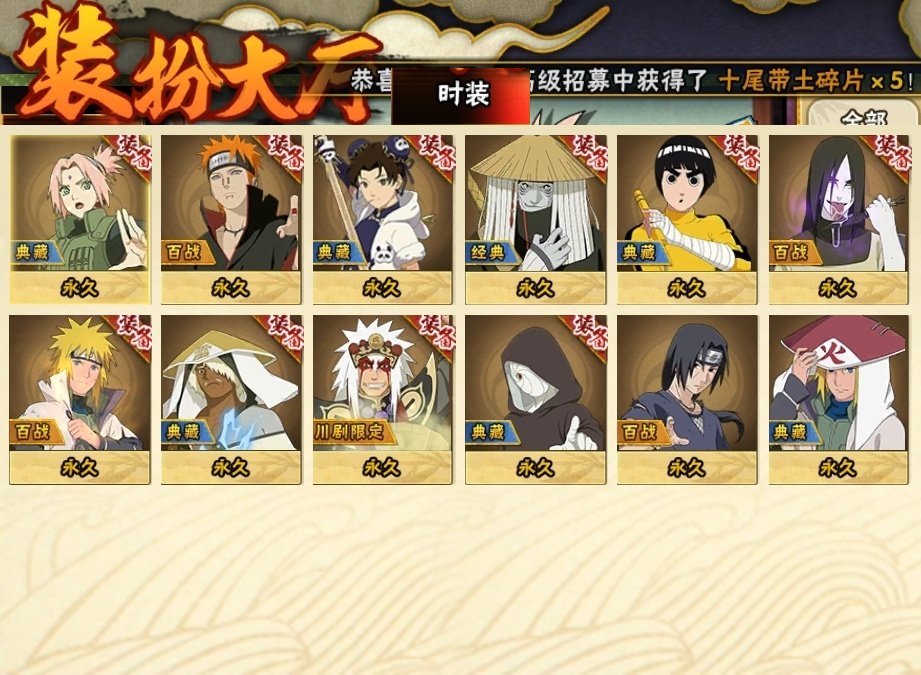Screen dimensions: 921x675
Task: Click the 装备 ribbon on Sakura card
Action: (x=130, y=154)
